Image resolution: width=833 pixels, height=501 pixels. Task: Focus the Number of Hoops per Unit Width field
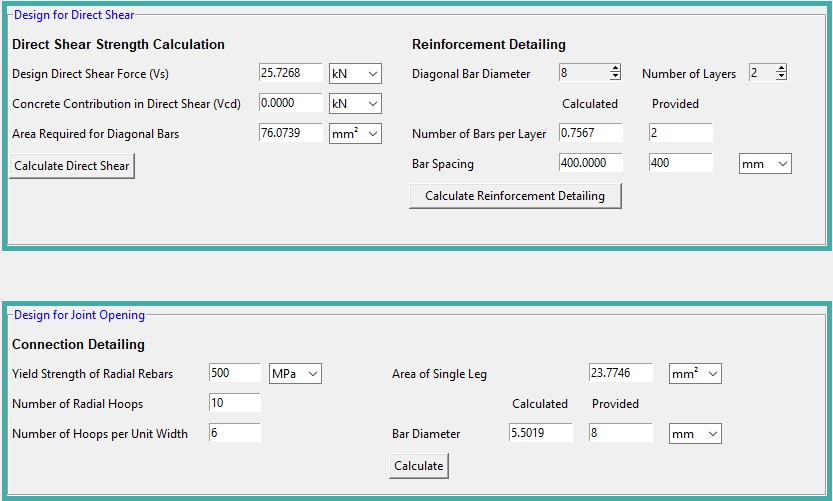point(235,432)
